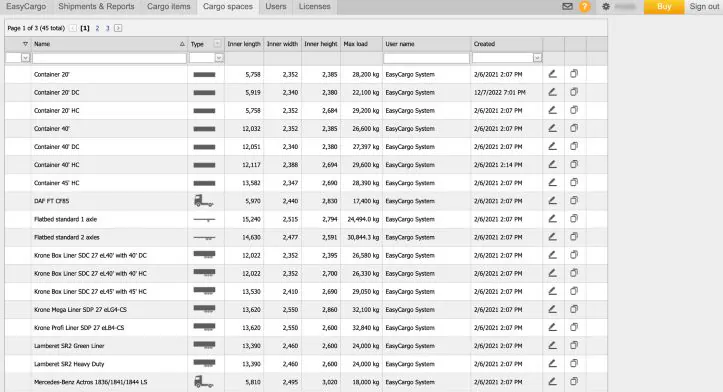Focus the Created filter input
This screenshot has width=723, height=392.
[503, 58]
